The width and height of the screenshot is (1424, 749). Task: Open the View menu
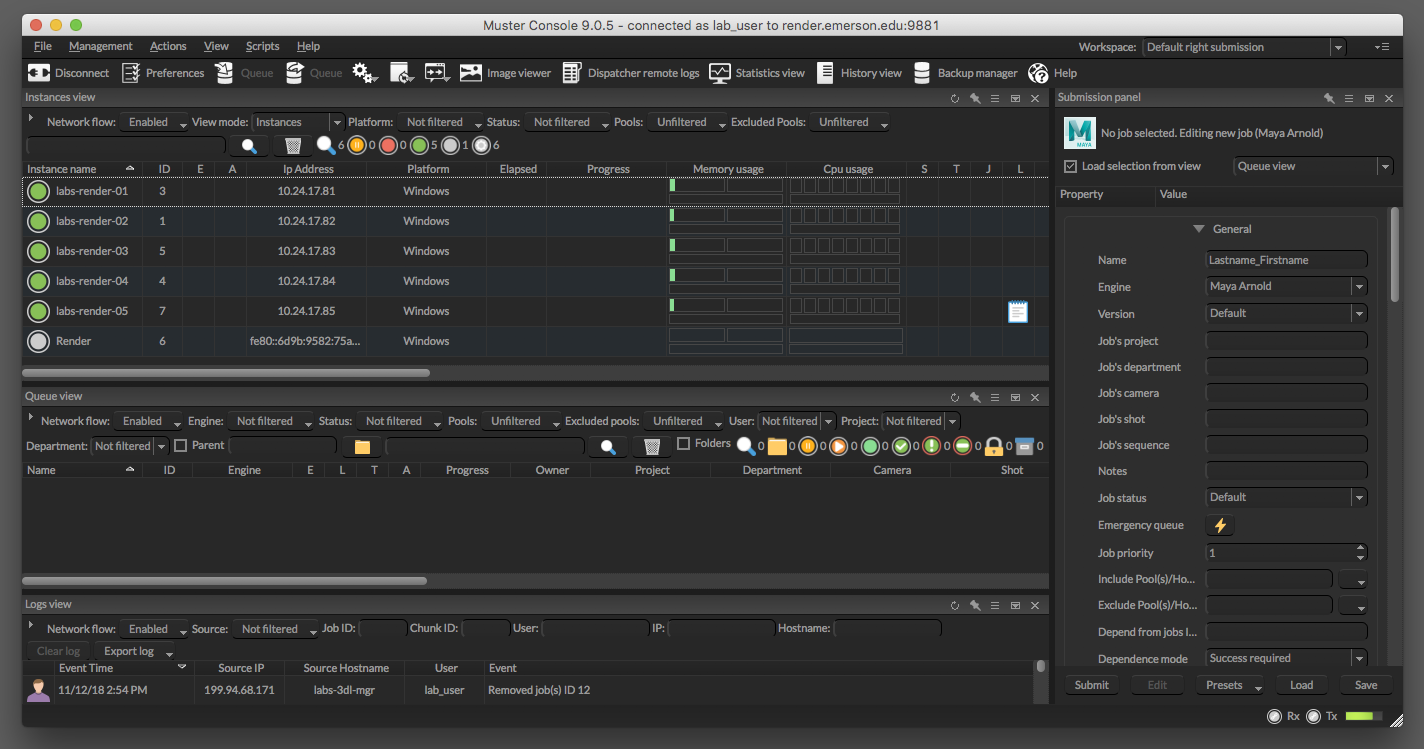pyautogui.click(x=216, y=46)
